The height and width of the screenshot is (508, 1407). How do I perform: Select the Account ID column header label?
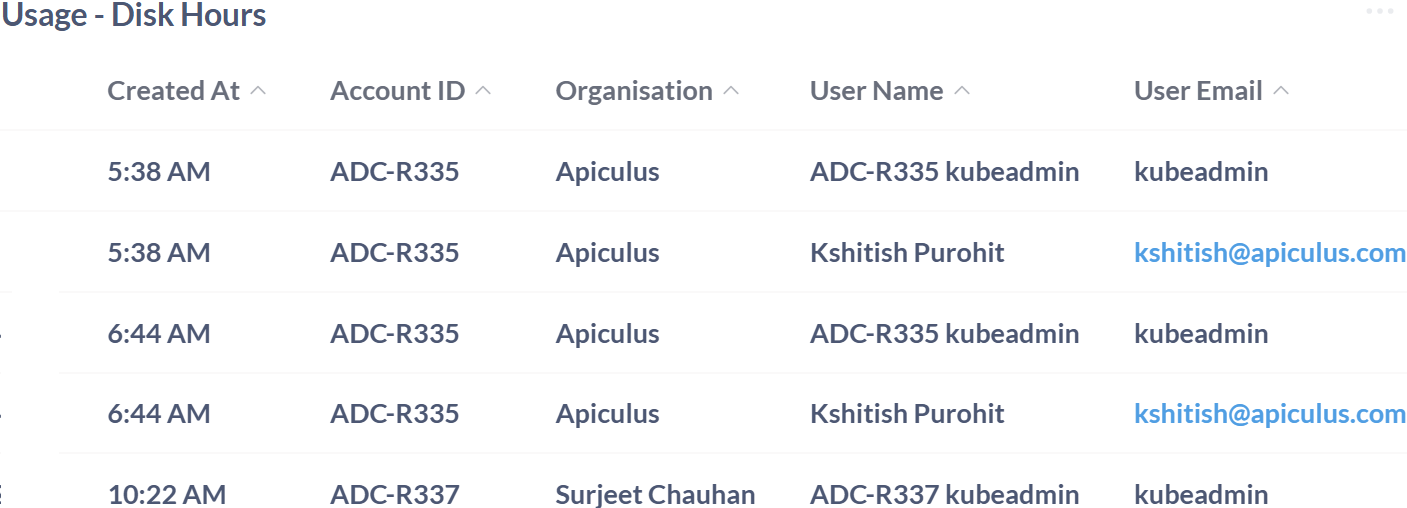397,91
